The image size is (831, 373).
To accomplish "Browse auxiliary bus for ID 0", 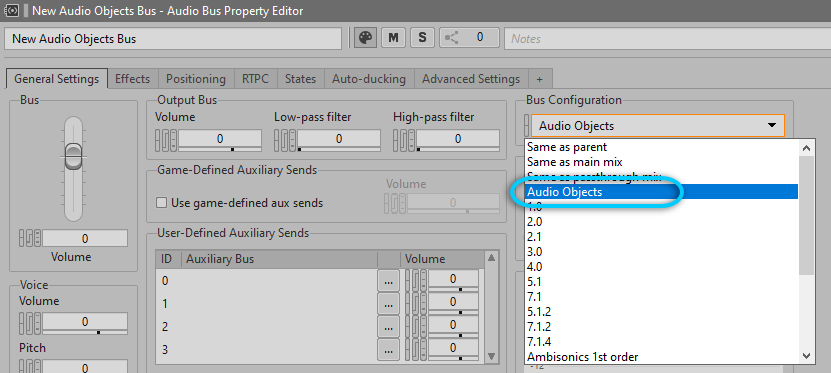I will (x=388, y=281).
